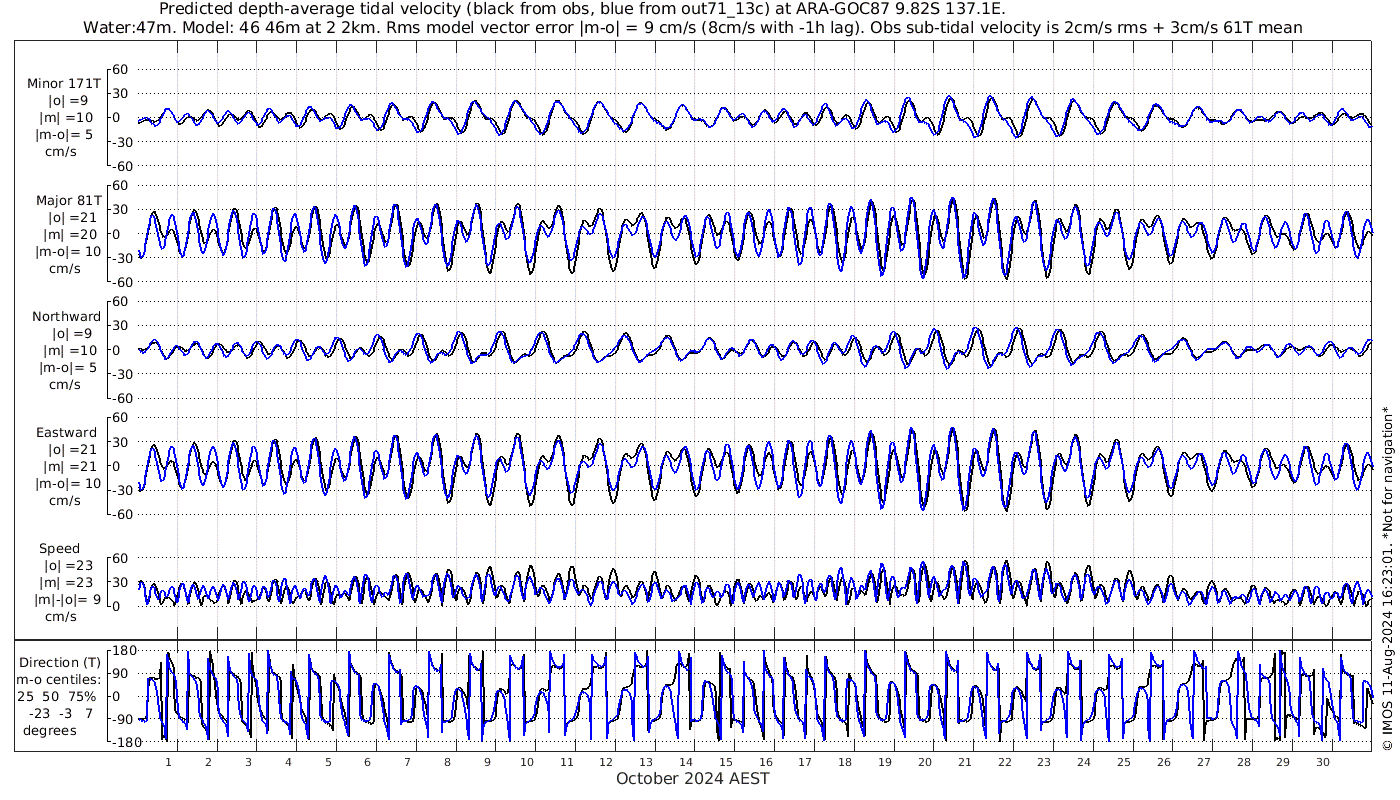Click the 'Major 81T' panel label
Image resolution: width=1400 pixels, height=800 pixels.
point(68,201)
